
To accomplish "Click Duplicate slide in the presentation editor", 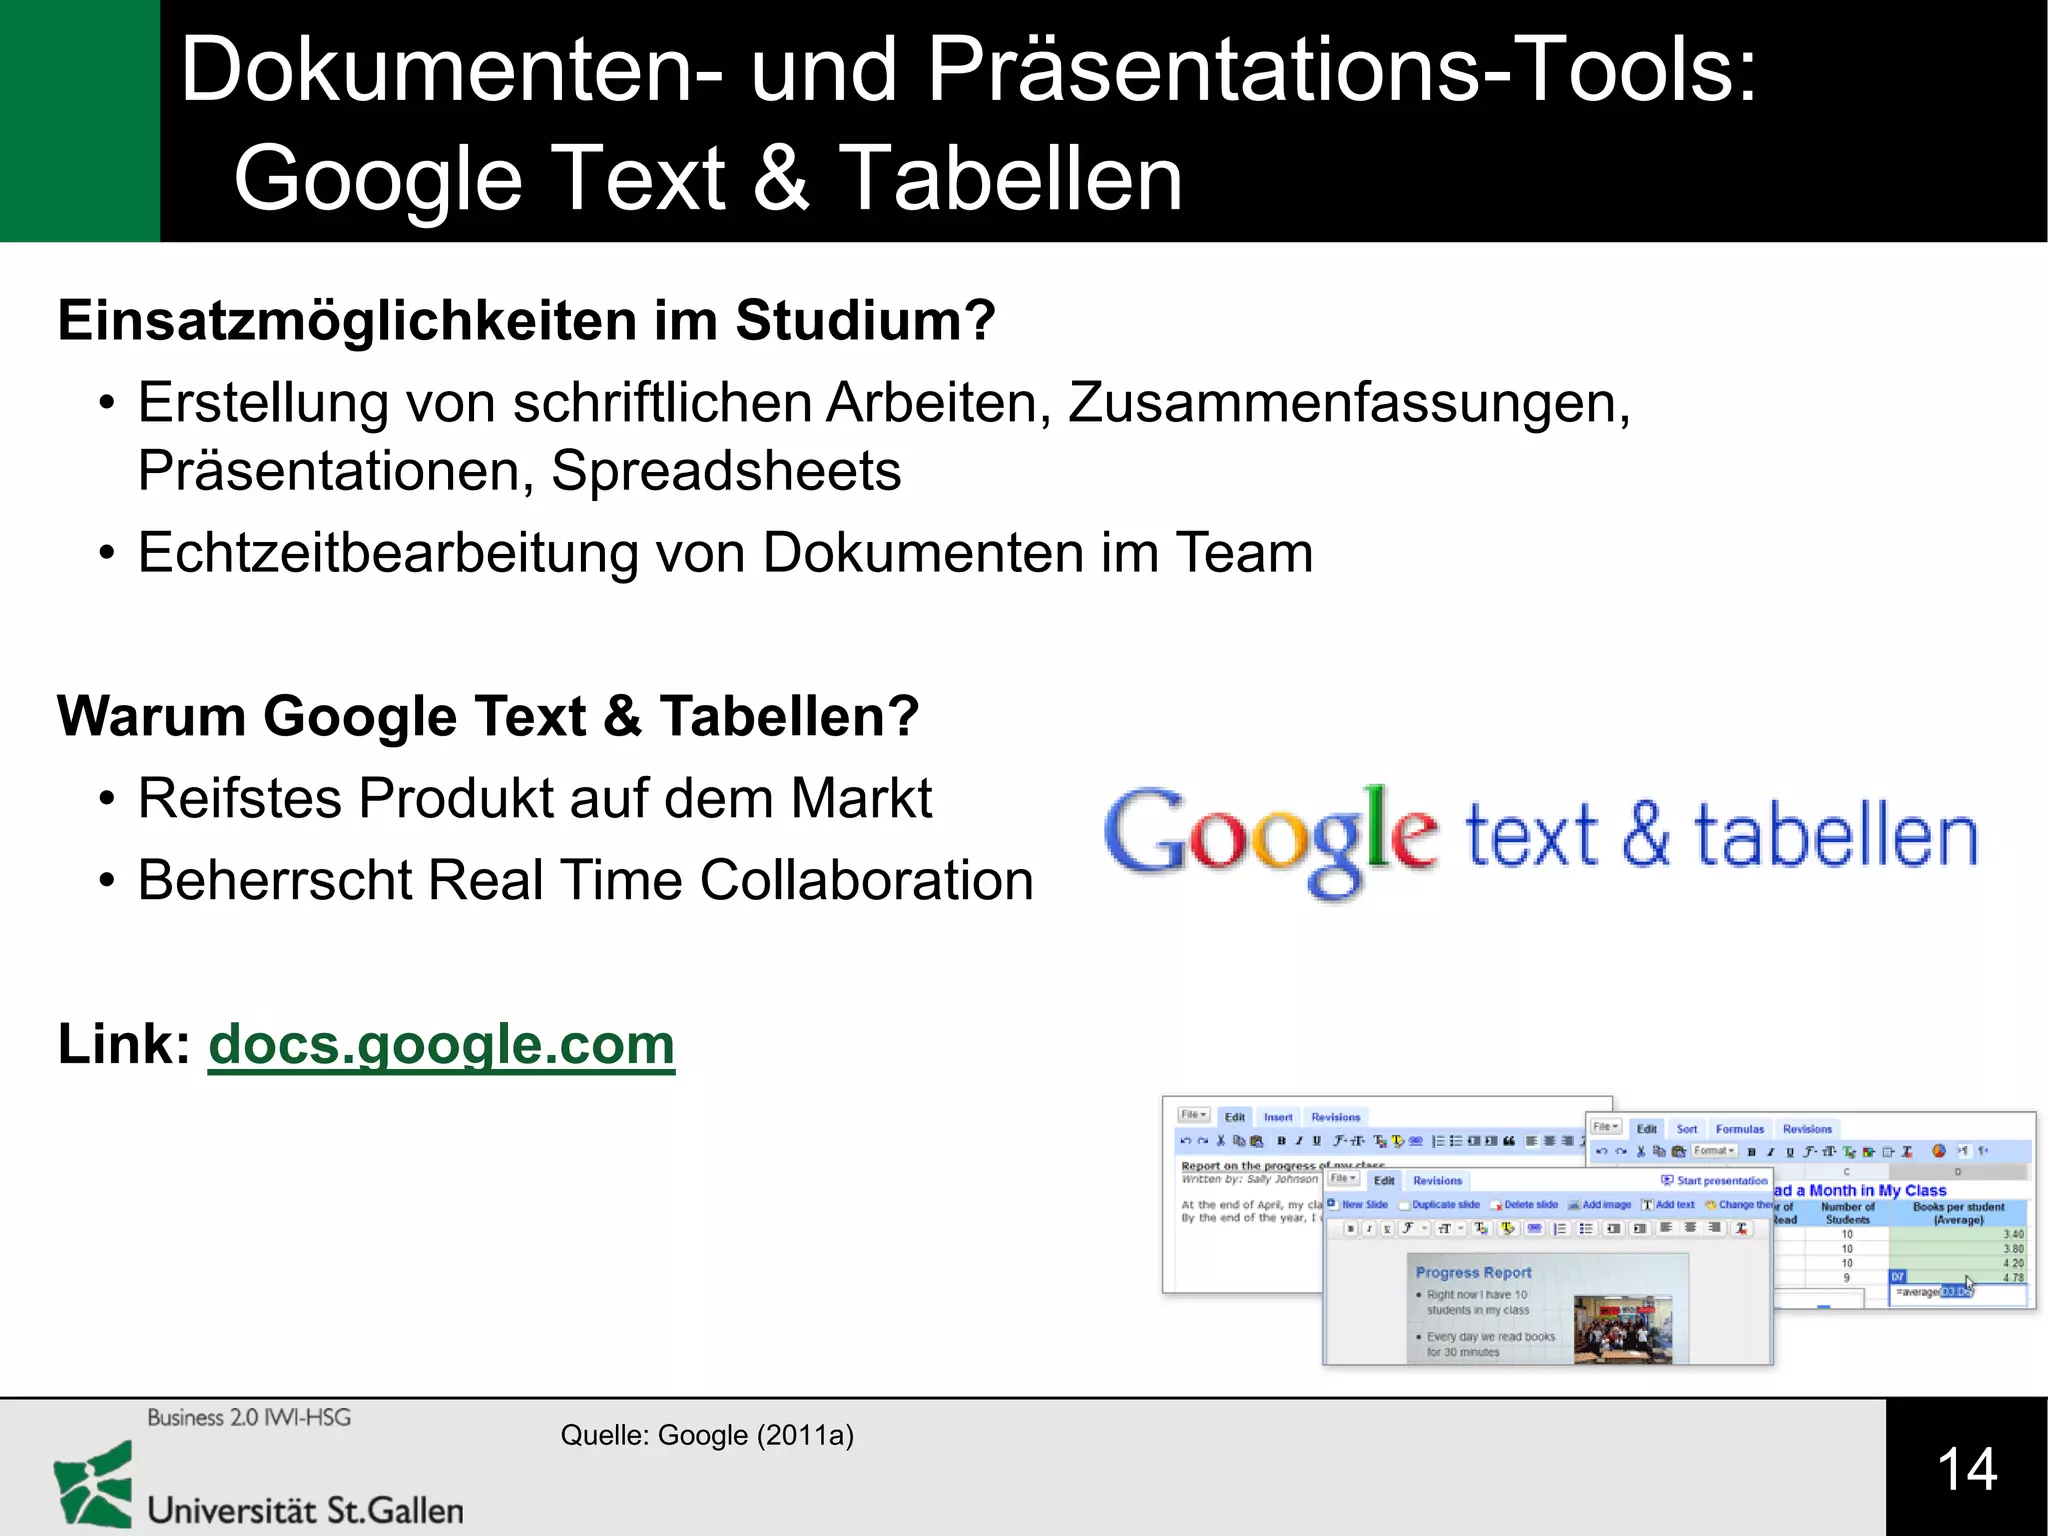I will point(1439,1205).
